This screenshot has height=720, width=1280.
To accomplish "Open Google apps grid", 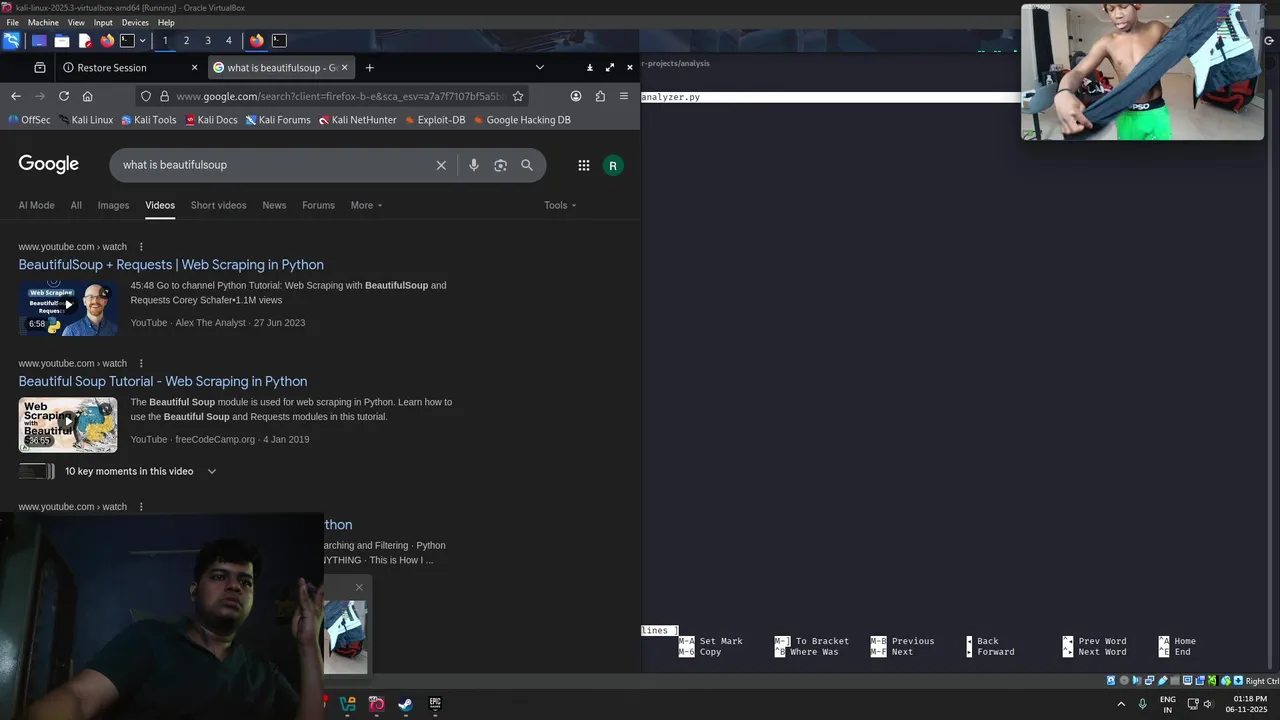I will (x=584, y=165).
